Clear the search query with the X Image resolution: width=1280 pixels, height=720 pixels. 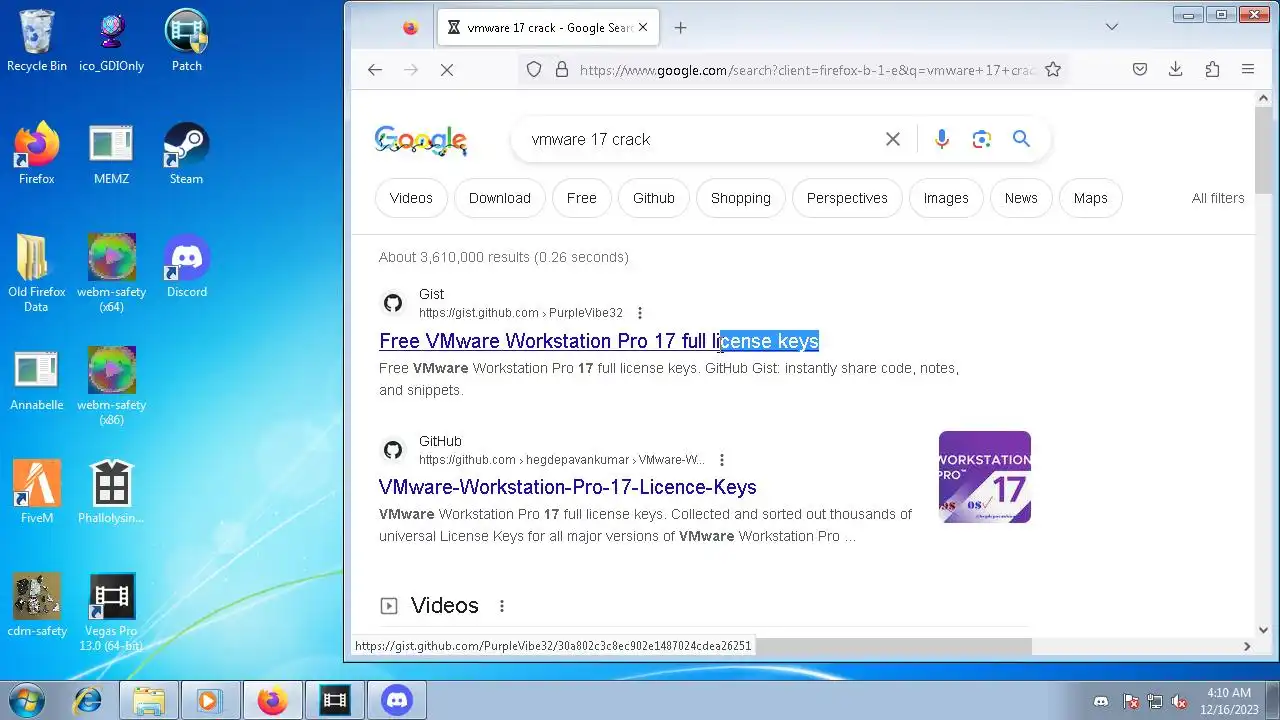(x=893, y=139)
